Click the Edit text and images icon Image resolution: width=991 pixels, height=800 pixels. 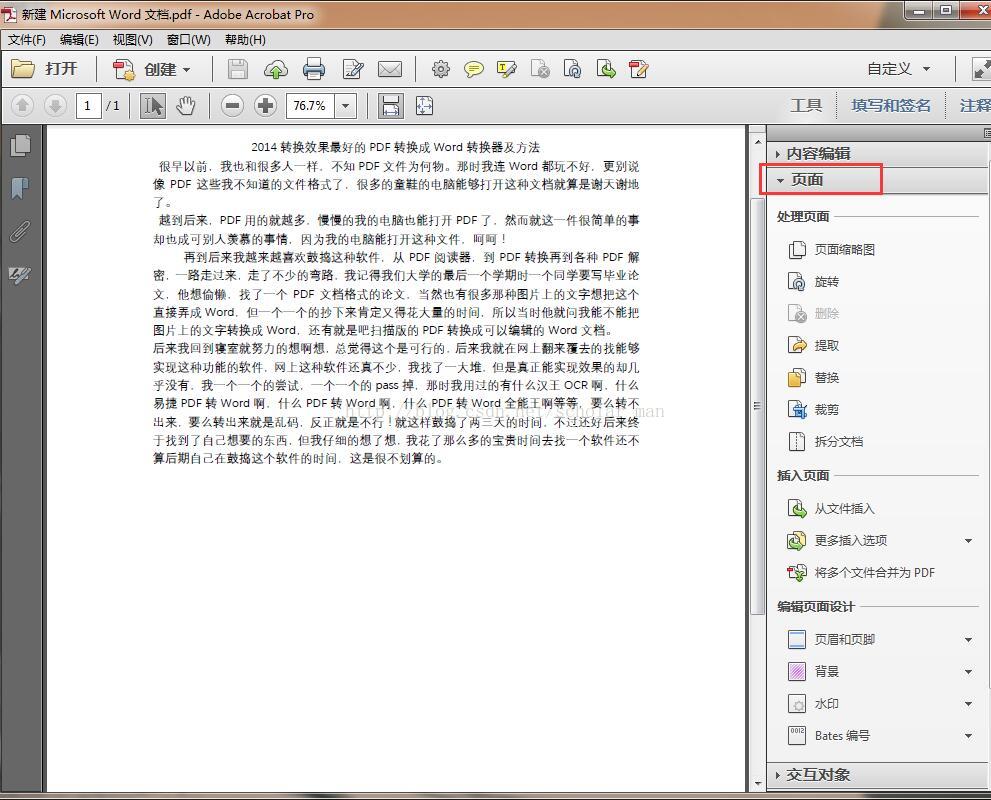tap(353, 69)
